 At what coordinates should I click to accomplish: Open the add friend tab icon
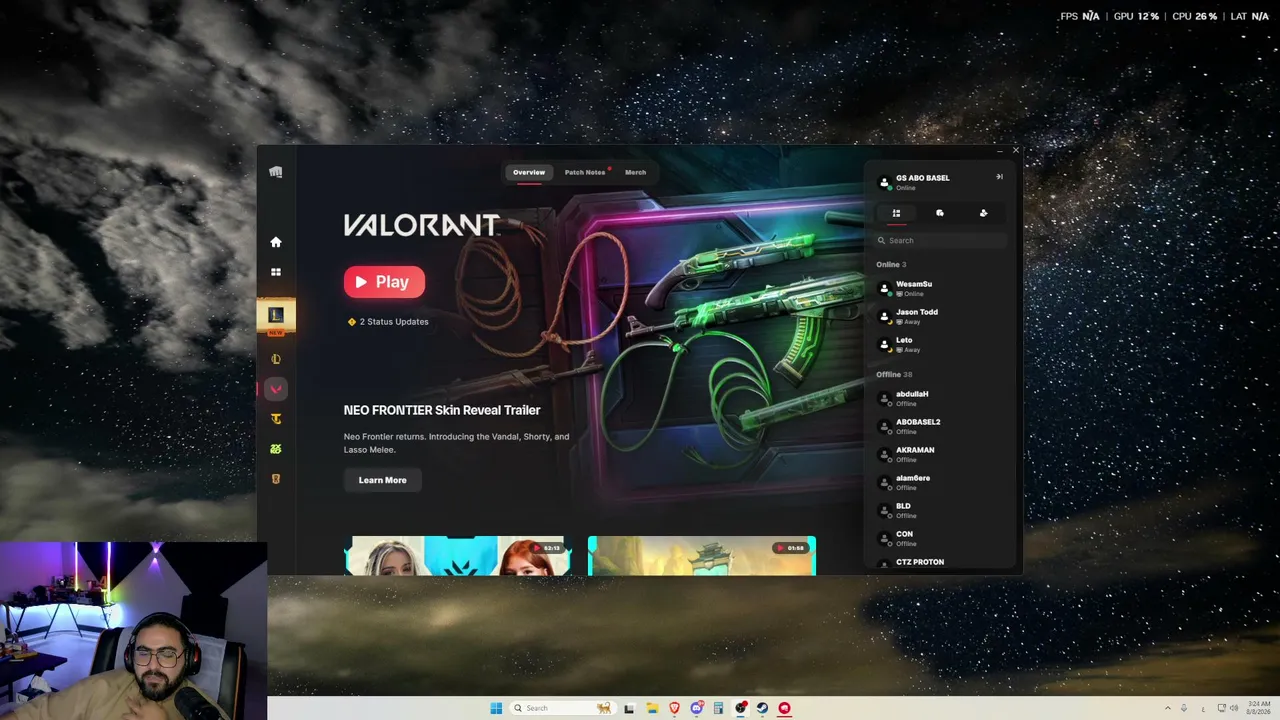click(x=983, y=213)
